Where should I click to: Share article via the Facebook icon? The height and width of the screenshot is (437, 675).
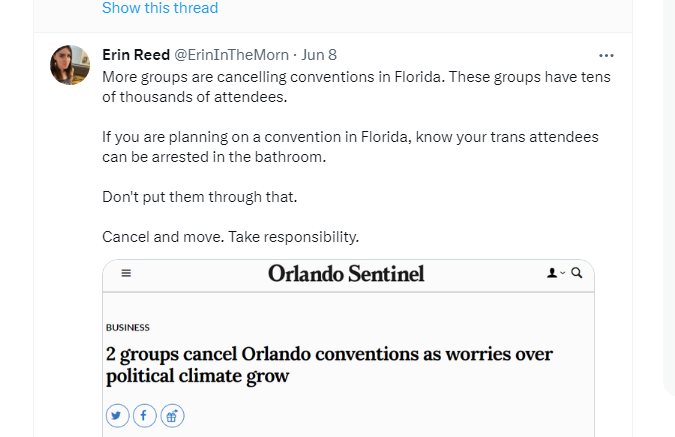(145, 415)
